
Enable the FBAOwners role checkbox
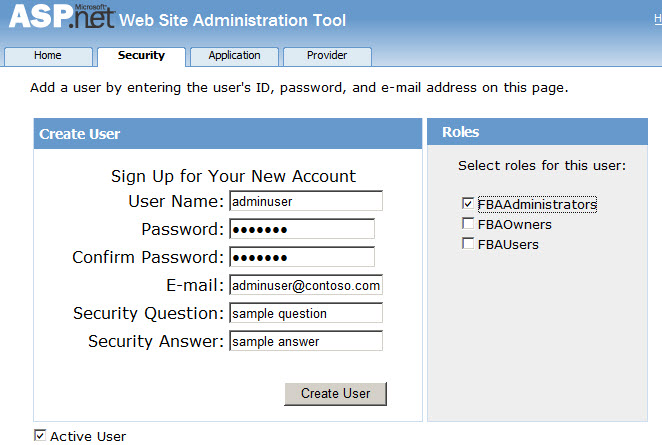[467, 224]
